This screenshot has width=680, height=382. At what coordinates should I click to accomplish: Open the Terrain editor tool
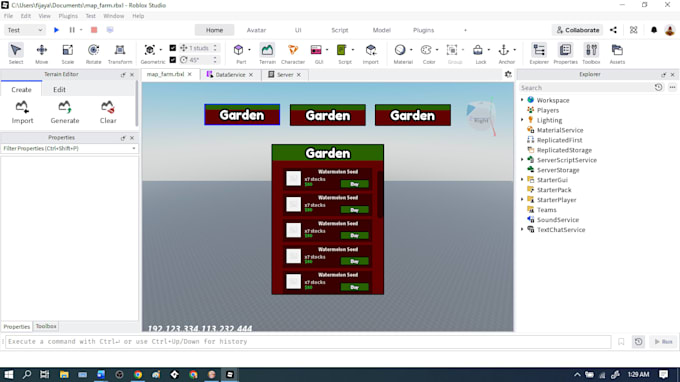tap(267, 54)
